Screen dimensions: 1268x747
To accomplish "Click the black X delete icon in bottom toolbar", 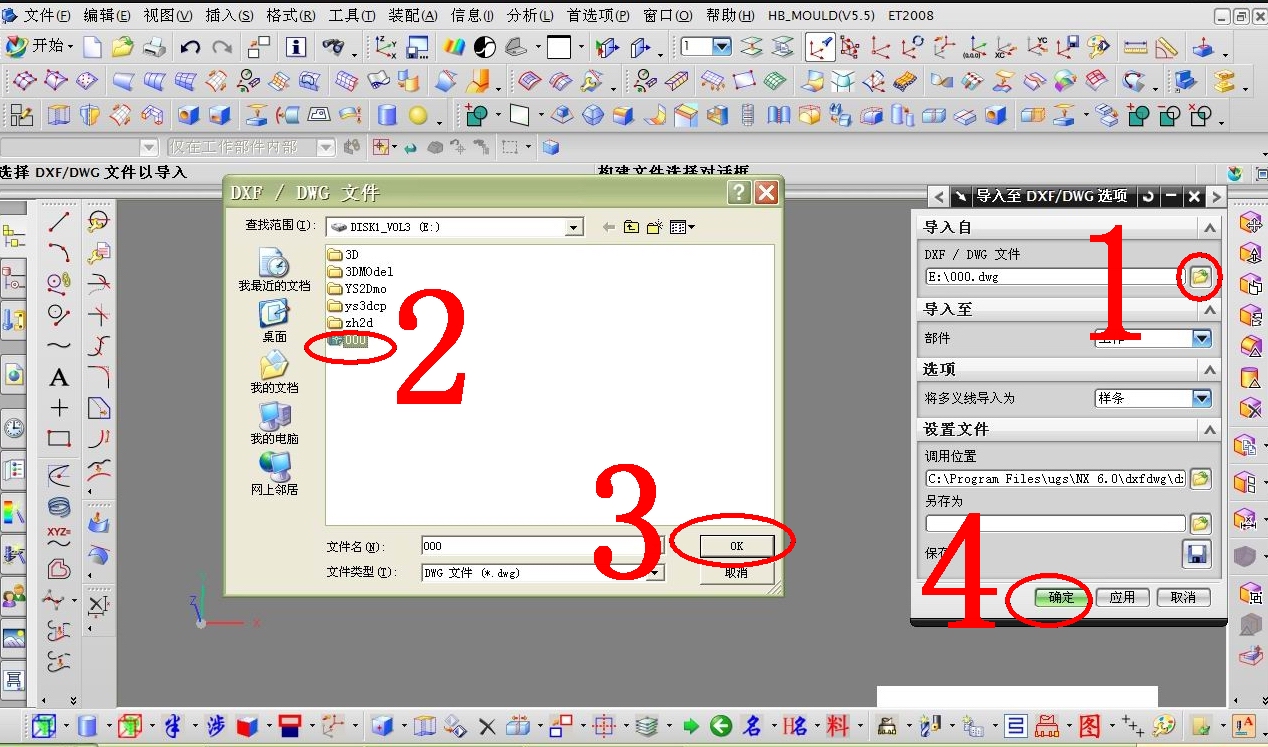I will click(x=487, y=726).
